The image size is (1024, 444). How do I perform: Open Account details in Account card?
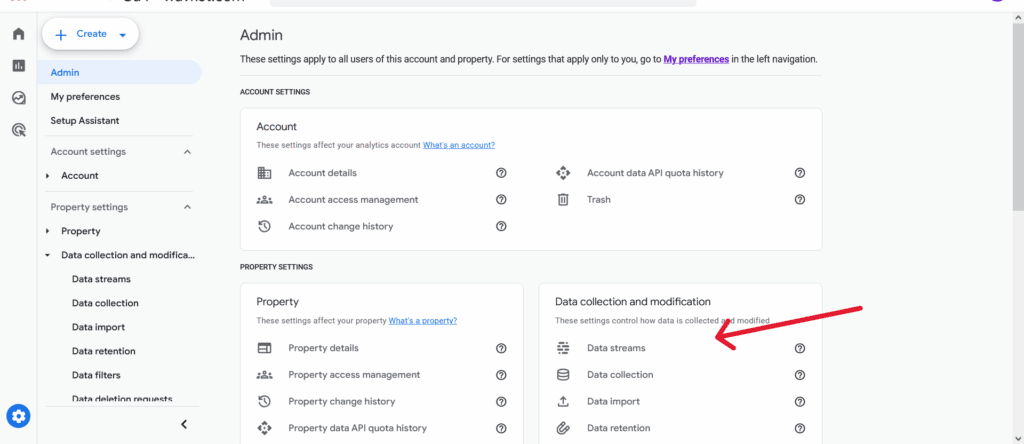323,173
